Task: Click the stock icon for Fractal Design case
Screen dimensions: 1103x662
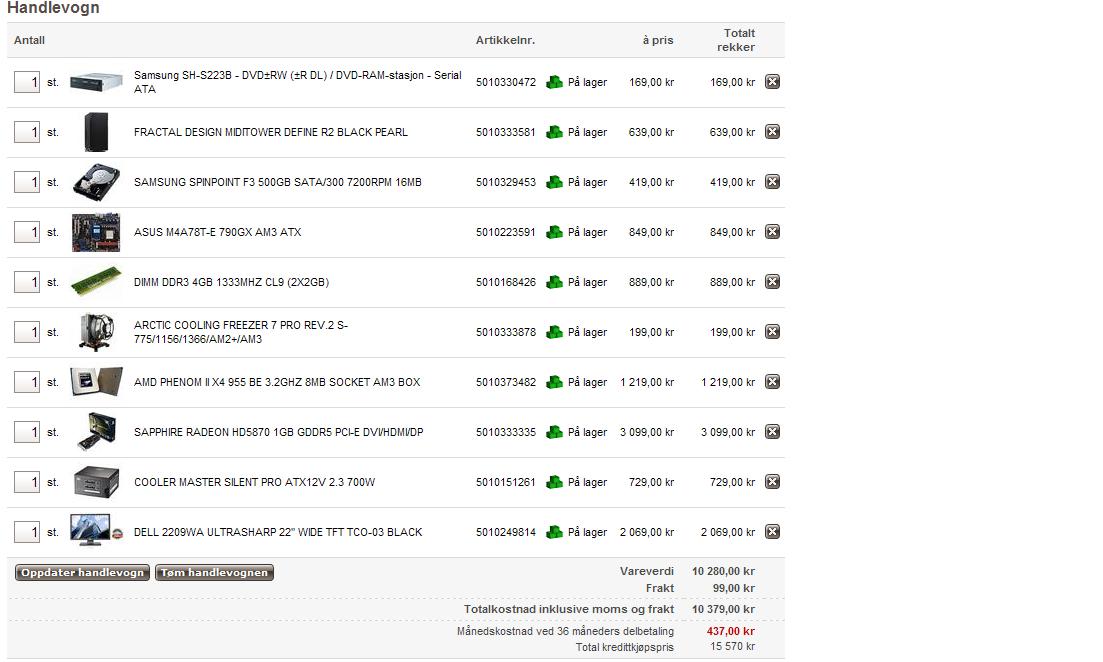Action: click(x=554, y=132)
